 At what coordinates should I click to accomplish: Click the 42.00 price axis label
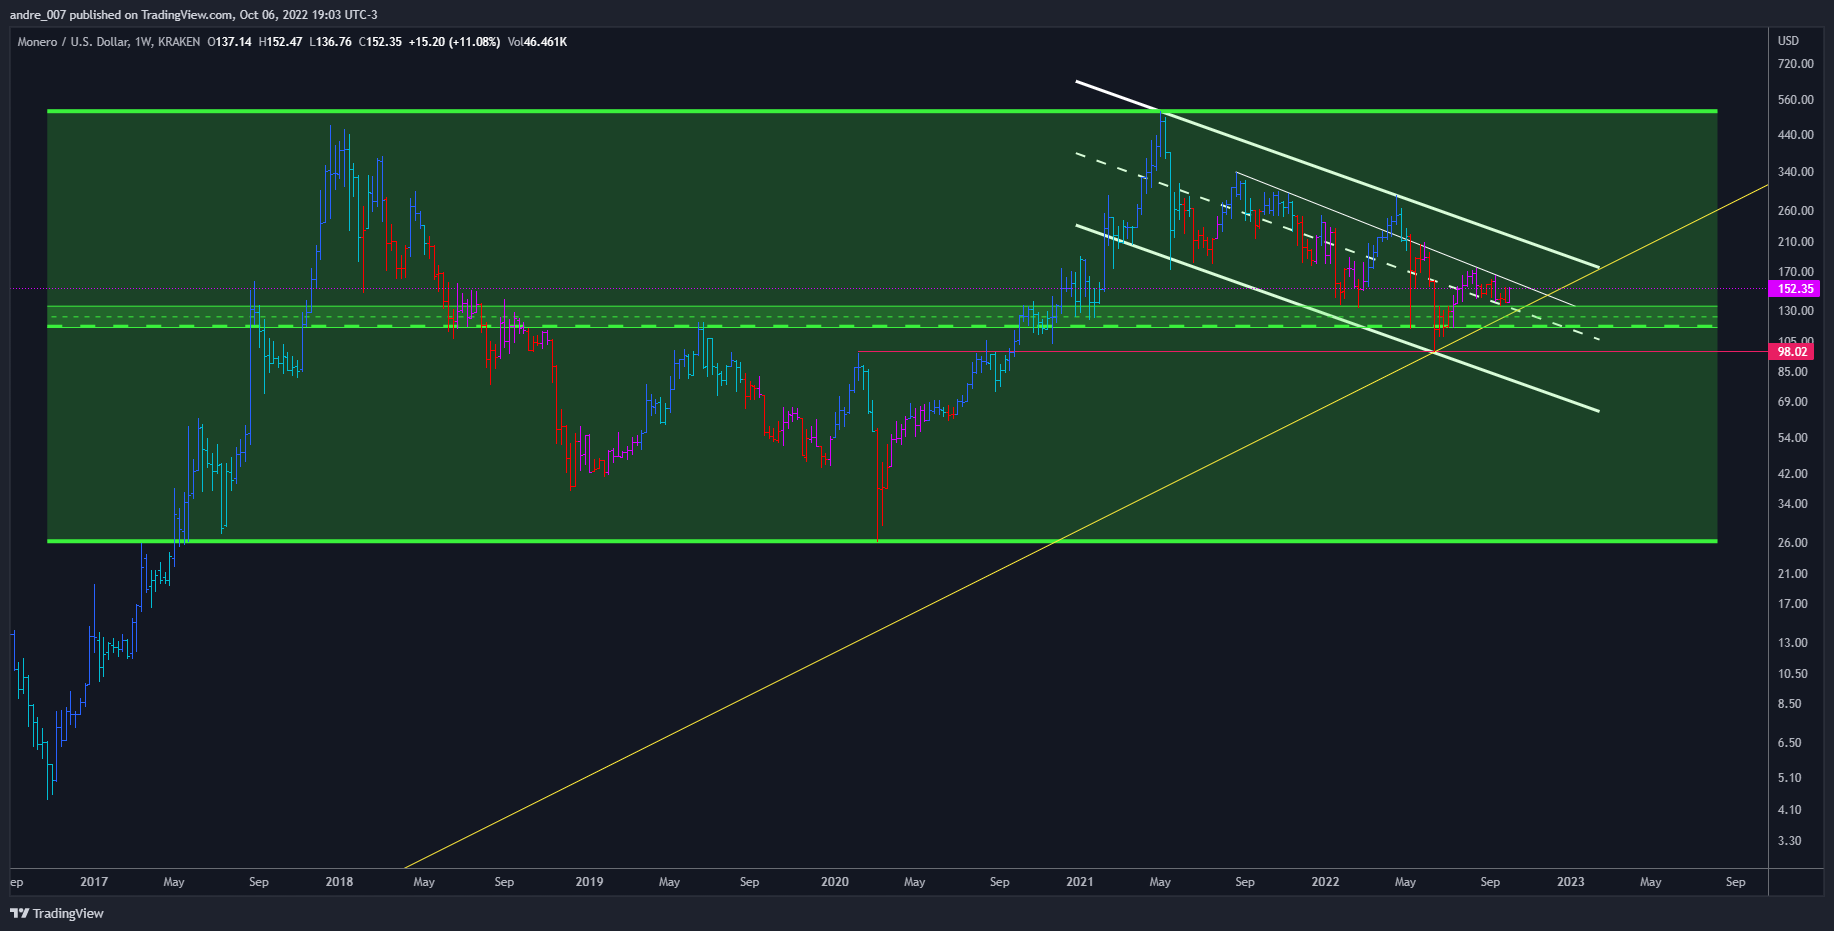(x=1792, y=474)
